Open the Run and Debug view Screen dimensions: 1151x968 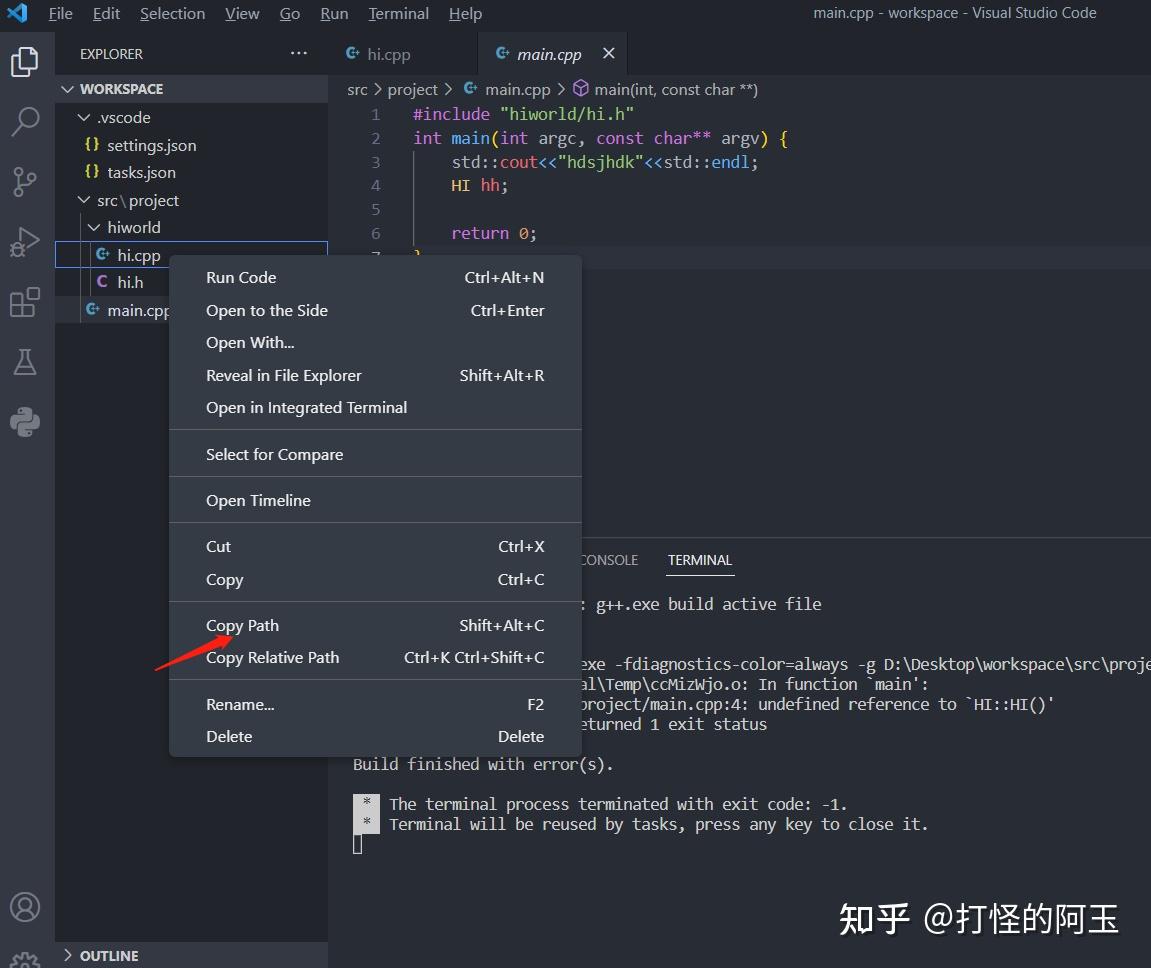point(26,241)
